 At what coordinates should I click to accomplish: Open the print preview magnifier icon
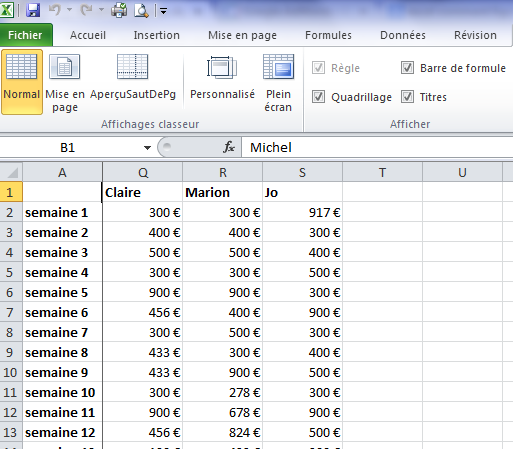tap(141, 10)
